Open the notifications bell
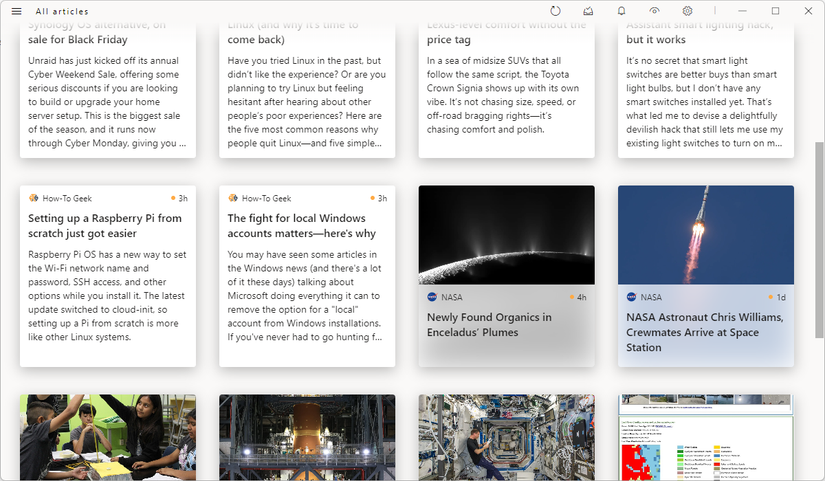This screenshot has height=481, width=825. (621, 11)
